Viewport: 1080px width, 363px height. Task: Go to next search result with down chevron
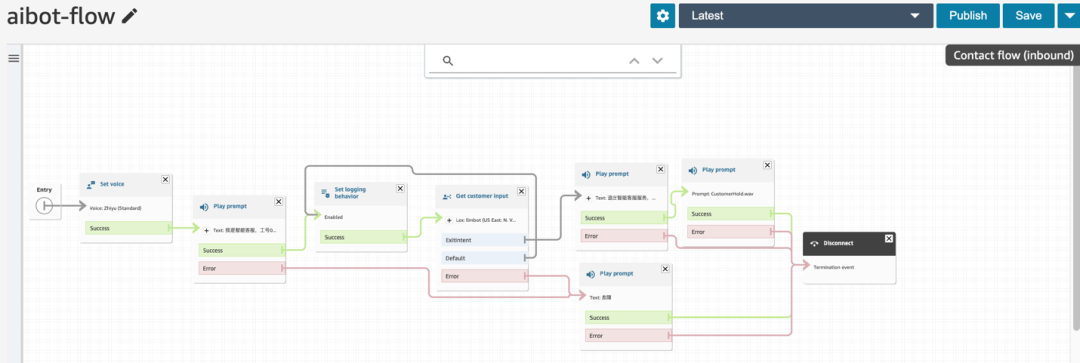point(658,61)
